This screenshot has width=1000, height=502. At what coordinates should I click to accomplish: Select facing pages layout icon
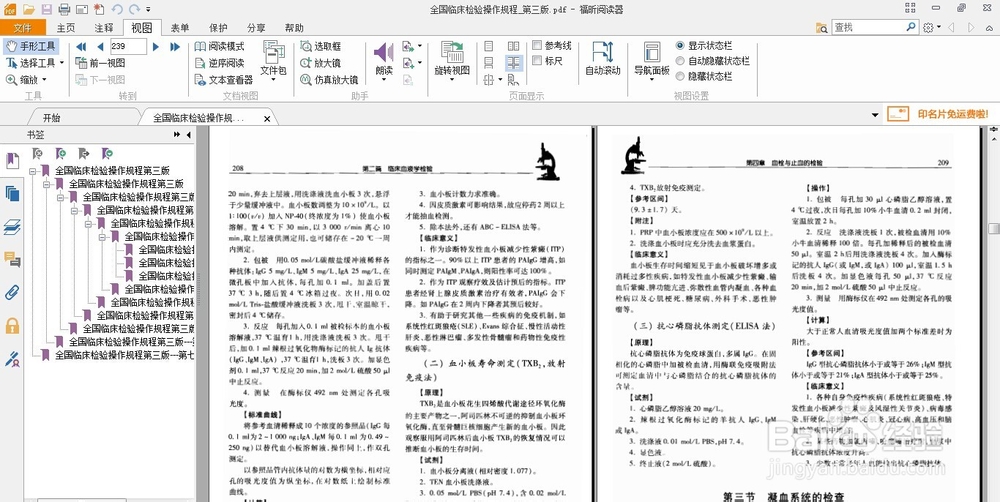pos(513,46)
